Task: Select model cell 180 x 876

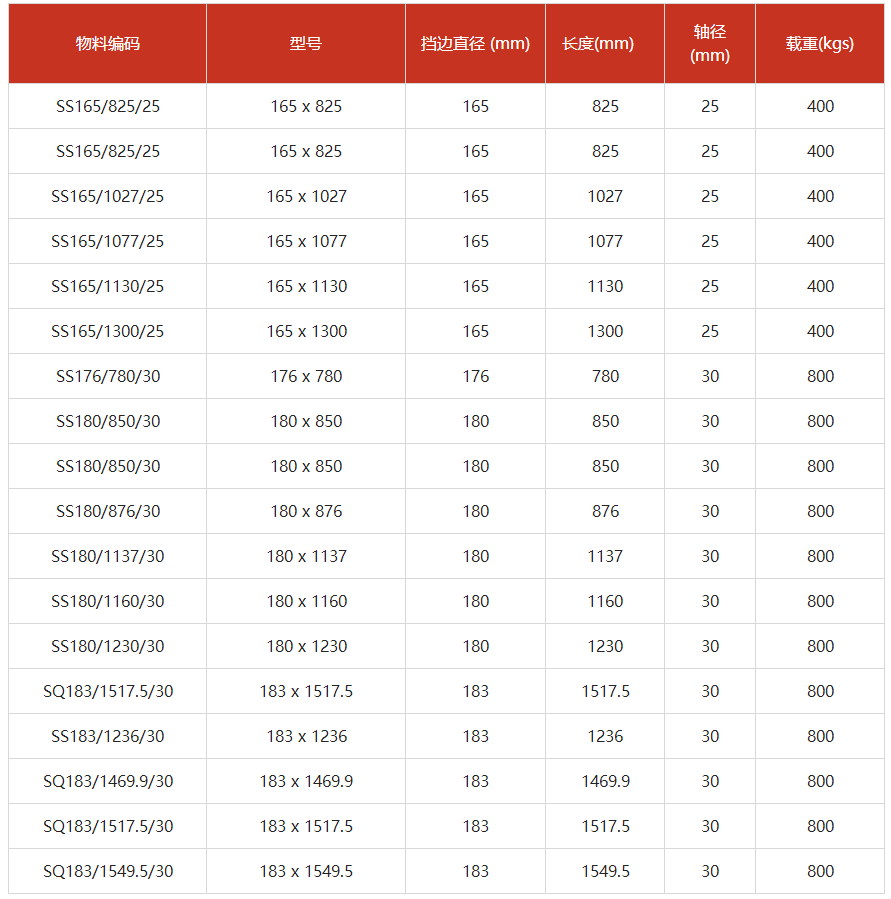Action: [307, 511]
